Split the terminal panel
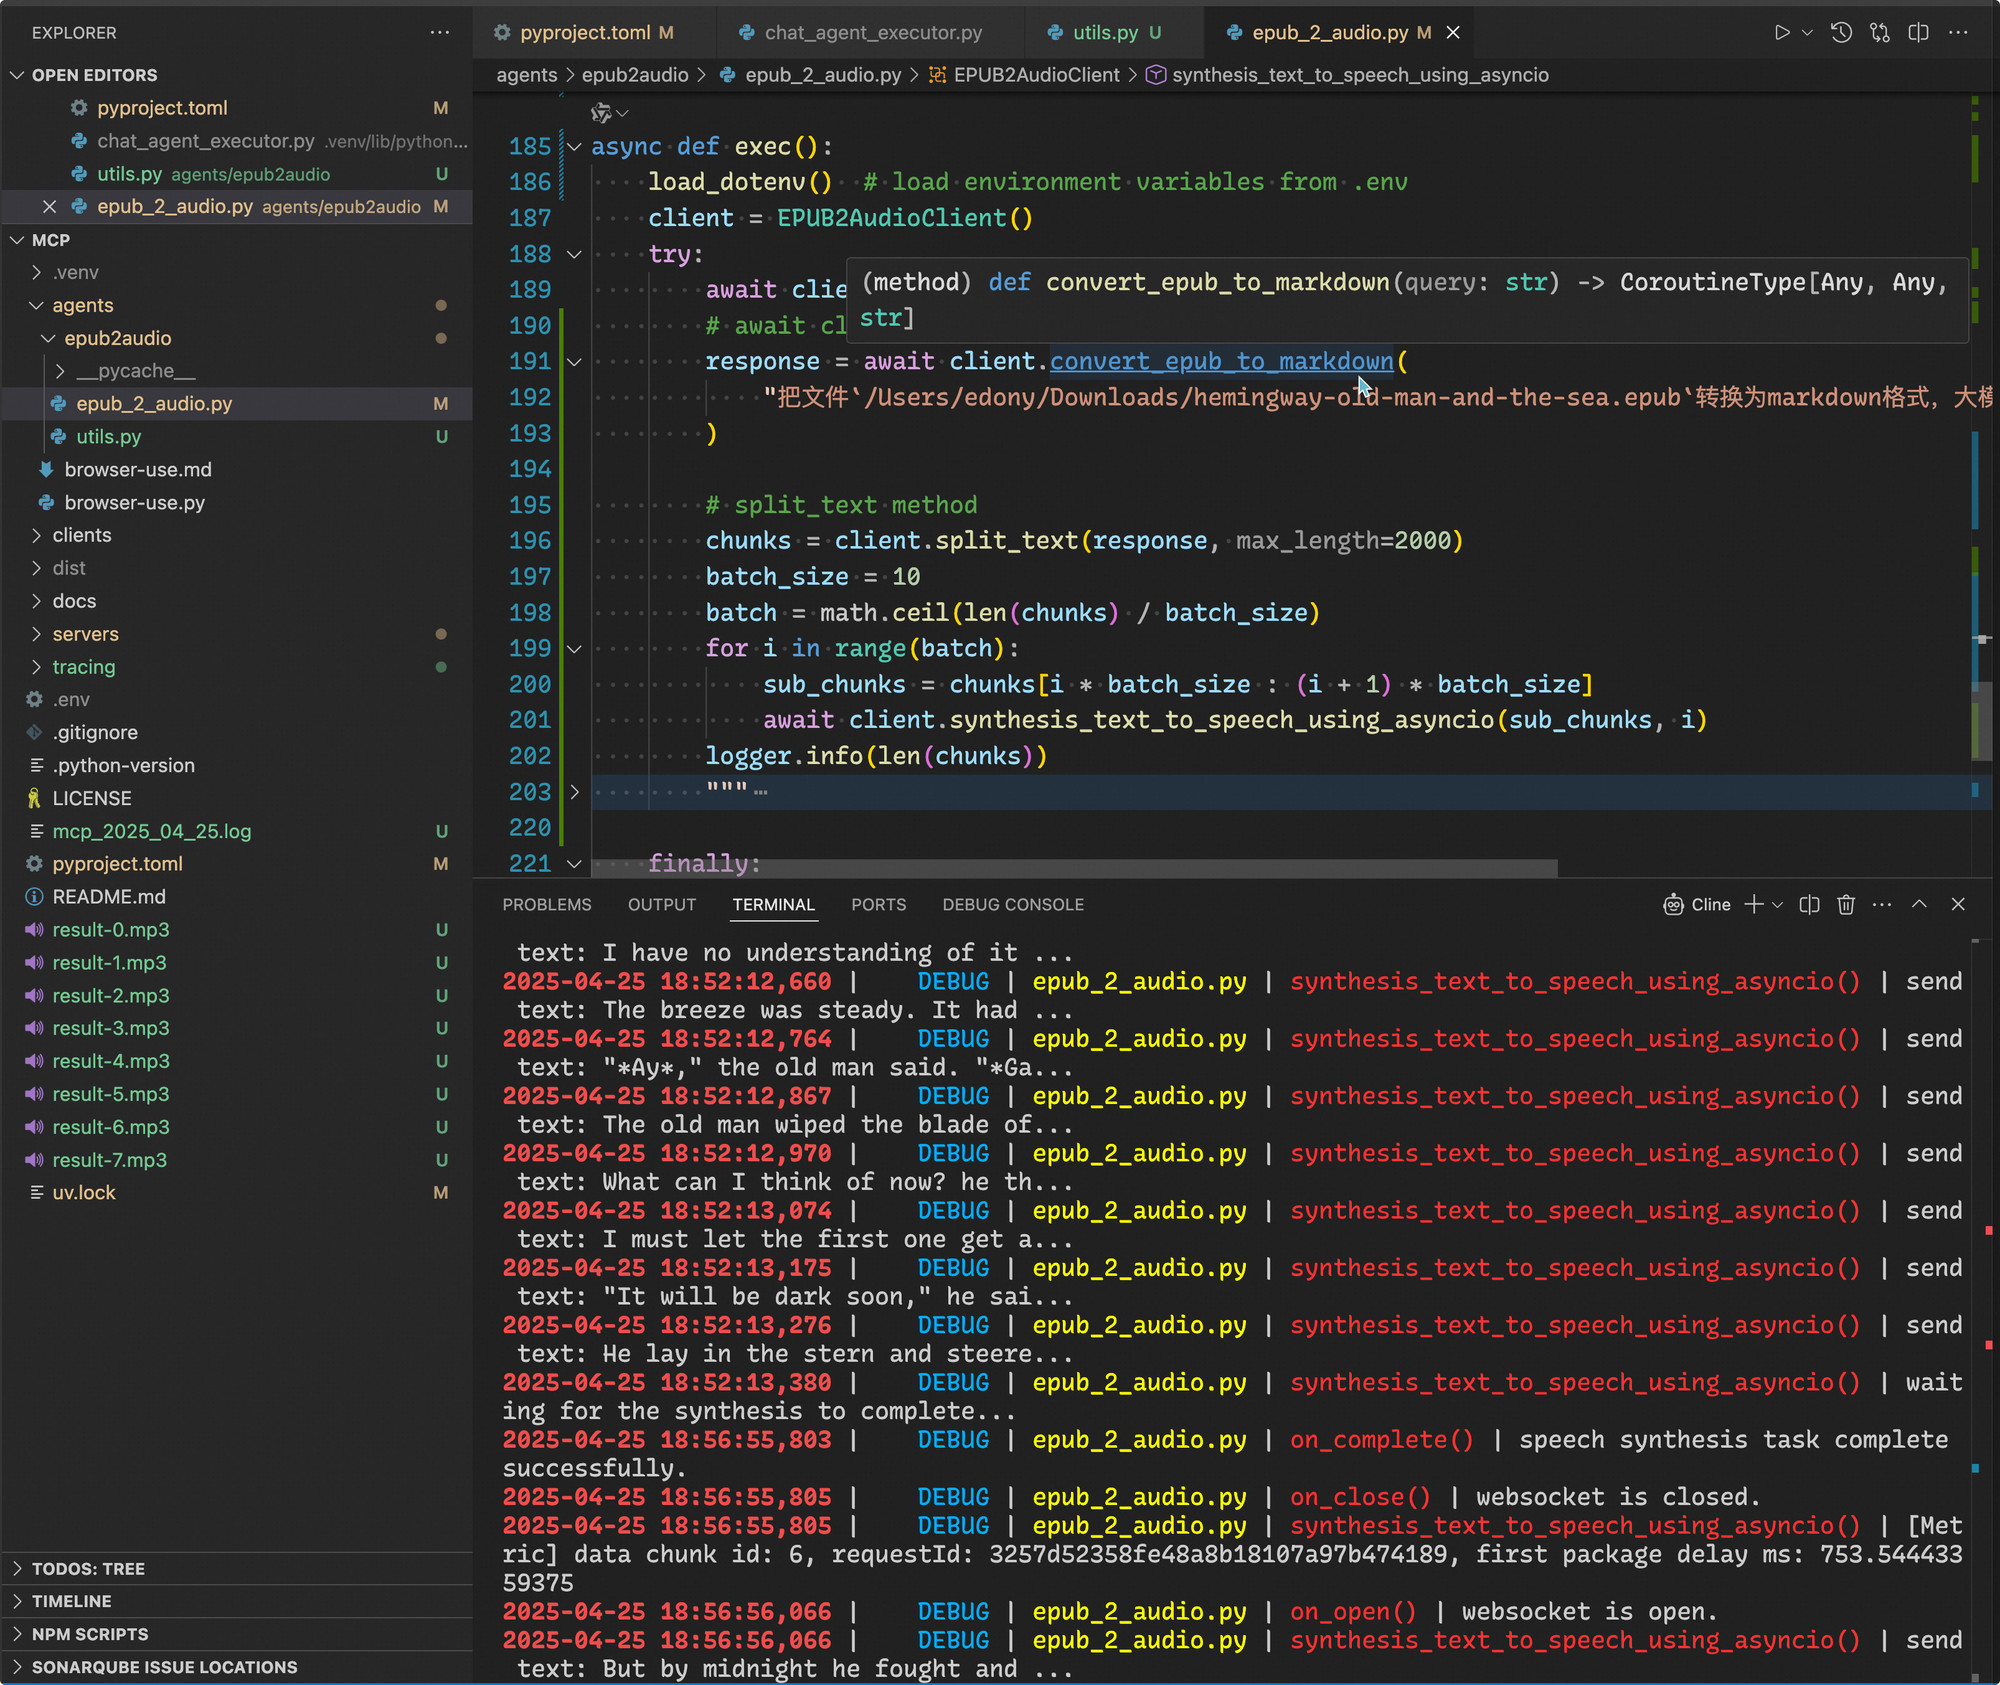This screenshot has width=2000, height=1685. [x=1809, y=904]
